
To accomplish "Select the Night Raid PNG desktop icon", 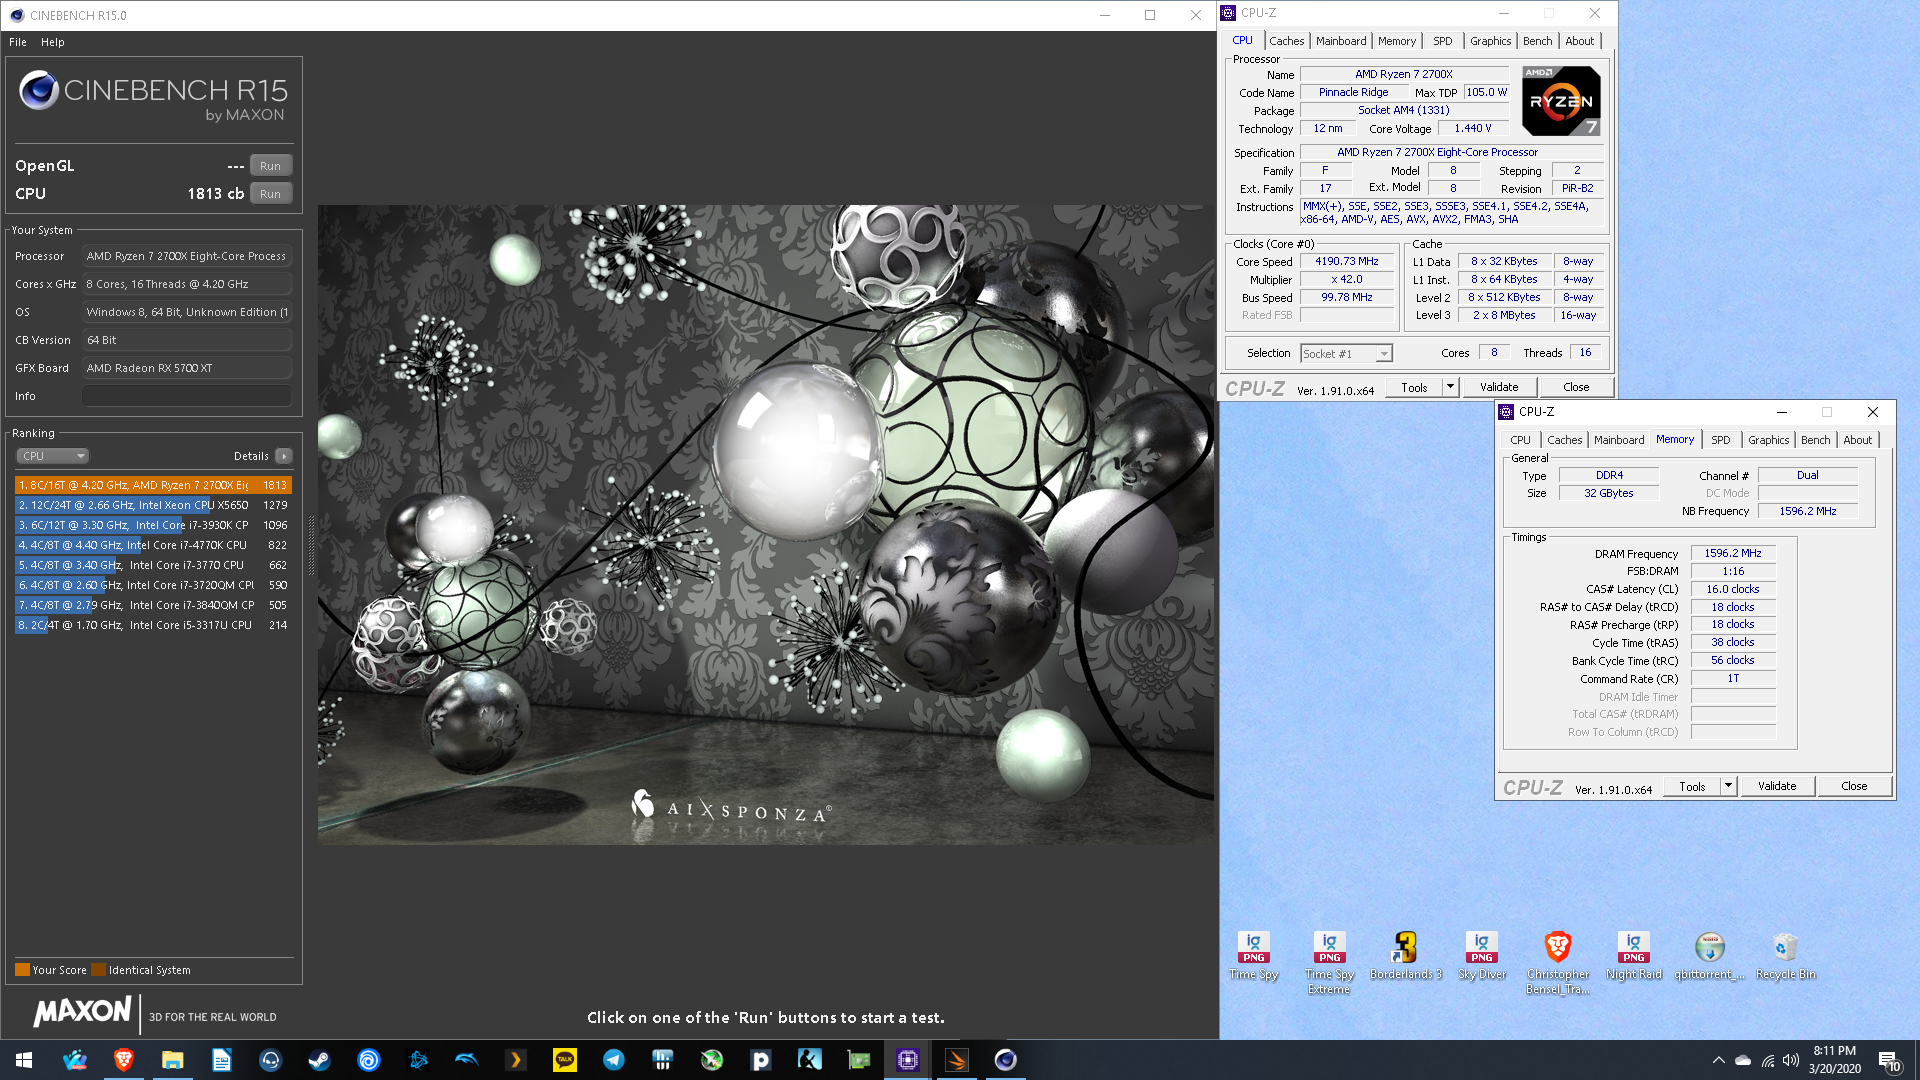I will coord(1633,955).
